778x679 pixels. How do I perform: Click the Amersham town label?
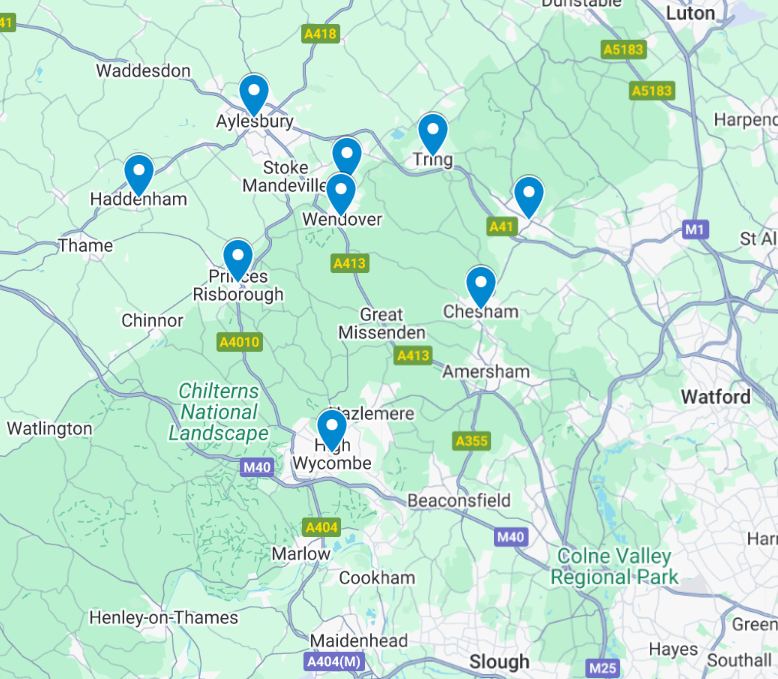[486, 372]
